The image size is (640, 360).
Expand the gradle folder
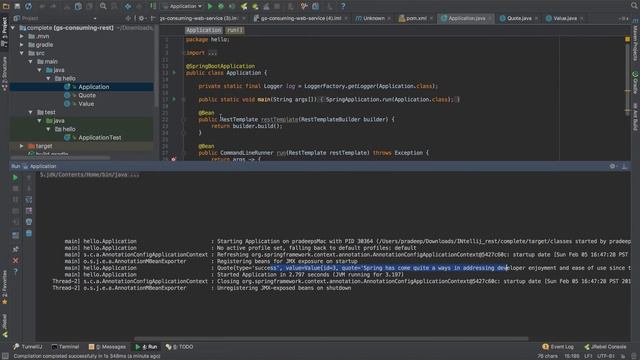pos(22,45)
